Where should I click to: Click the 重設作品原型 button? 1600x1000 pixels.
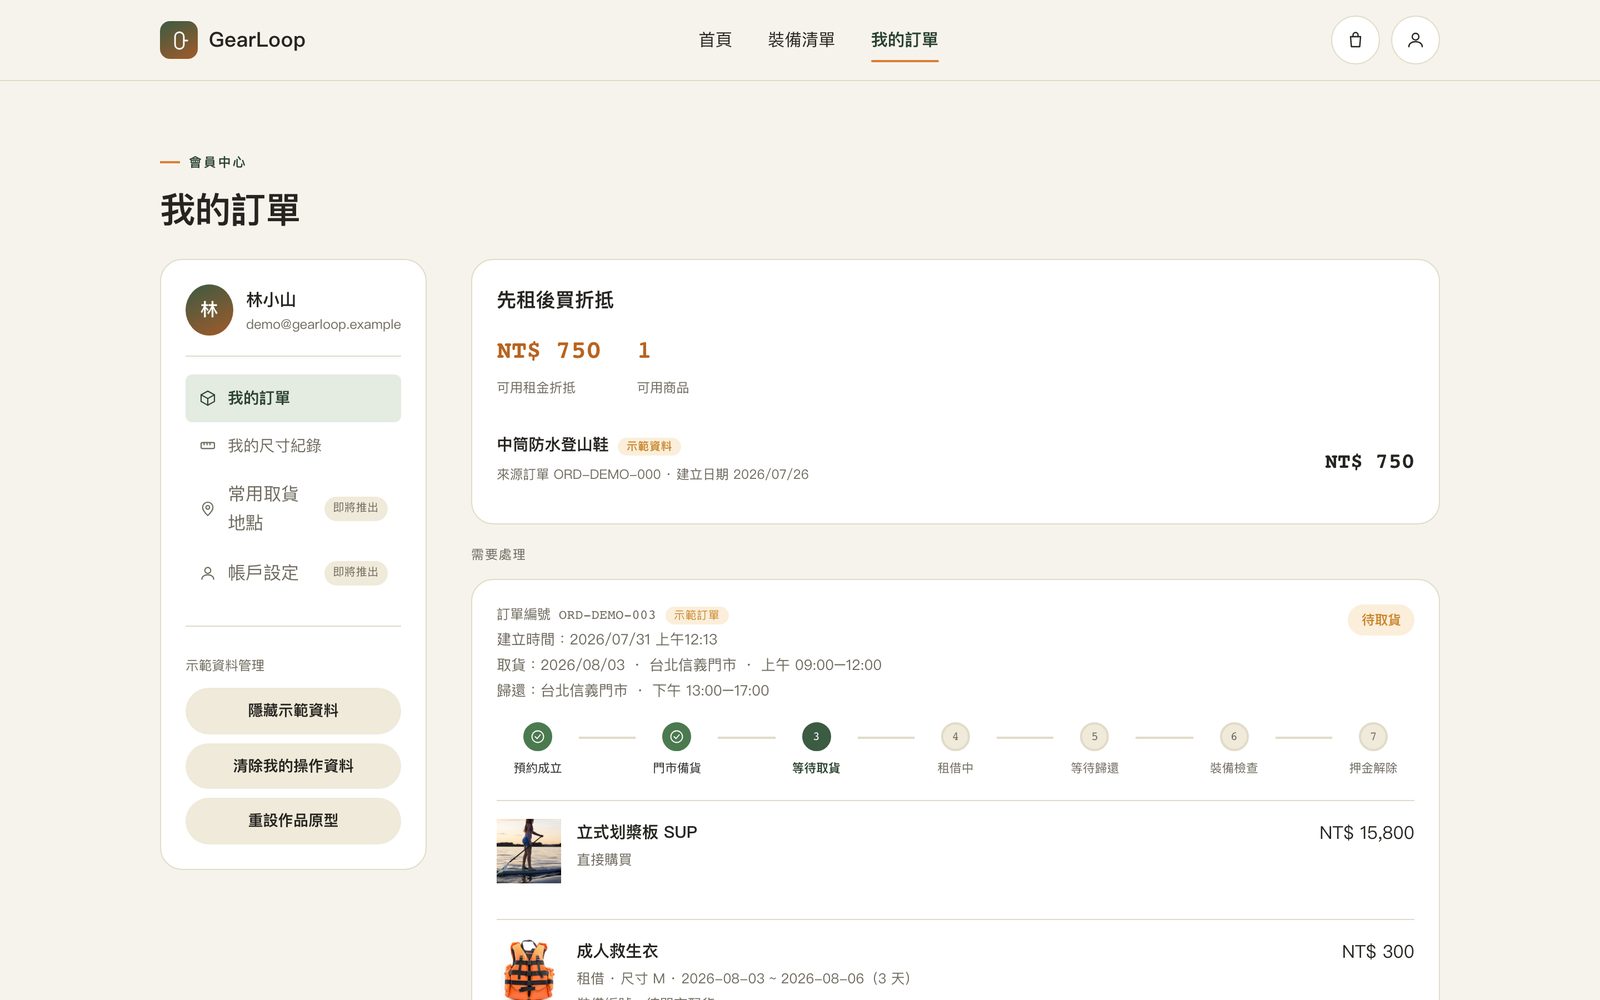coord(293,821)
